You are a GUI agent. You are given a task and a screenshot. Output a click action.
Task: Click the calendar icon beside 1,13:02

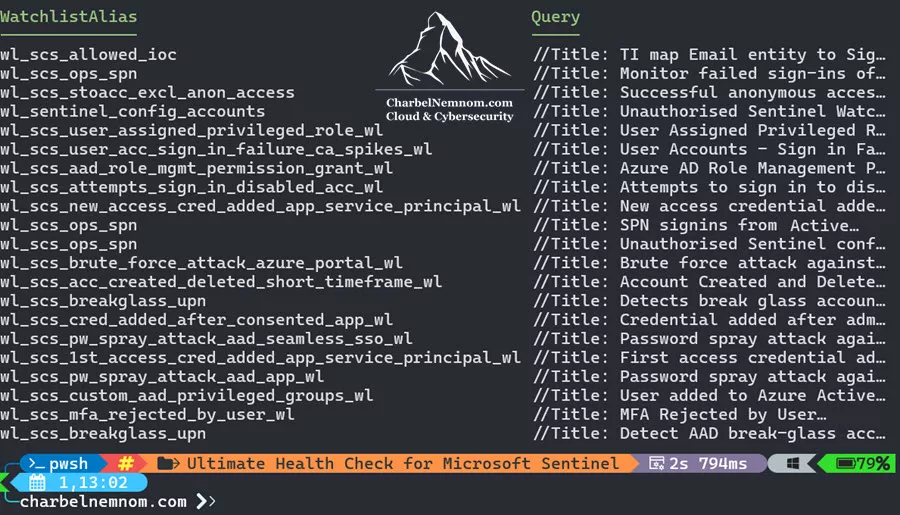(37, 483)
